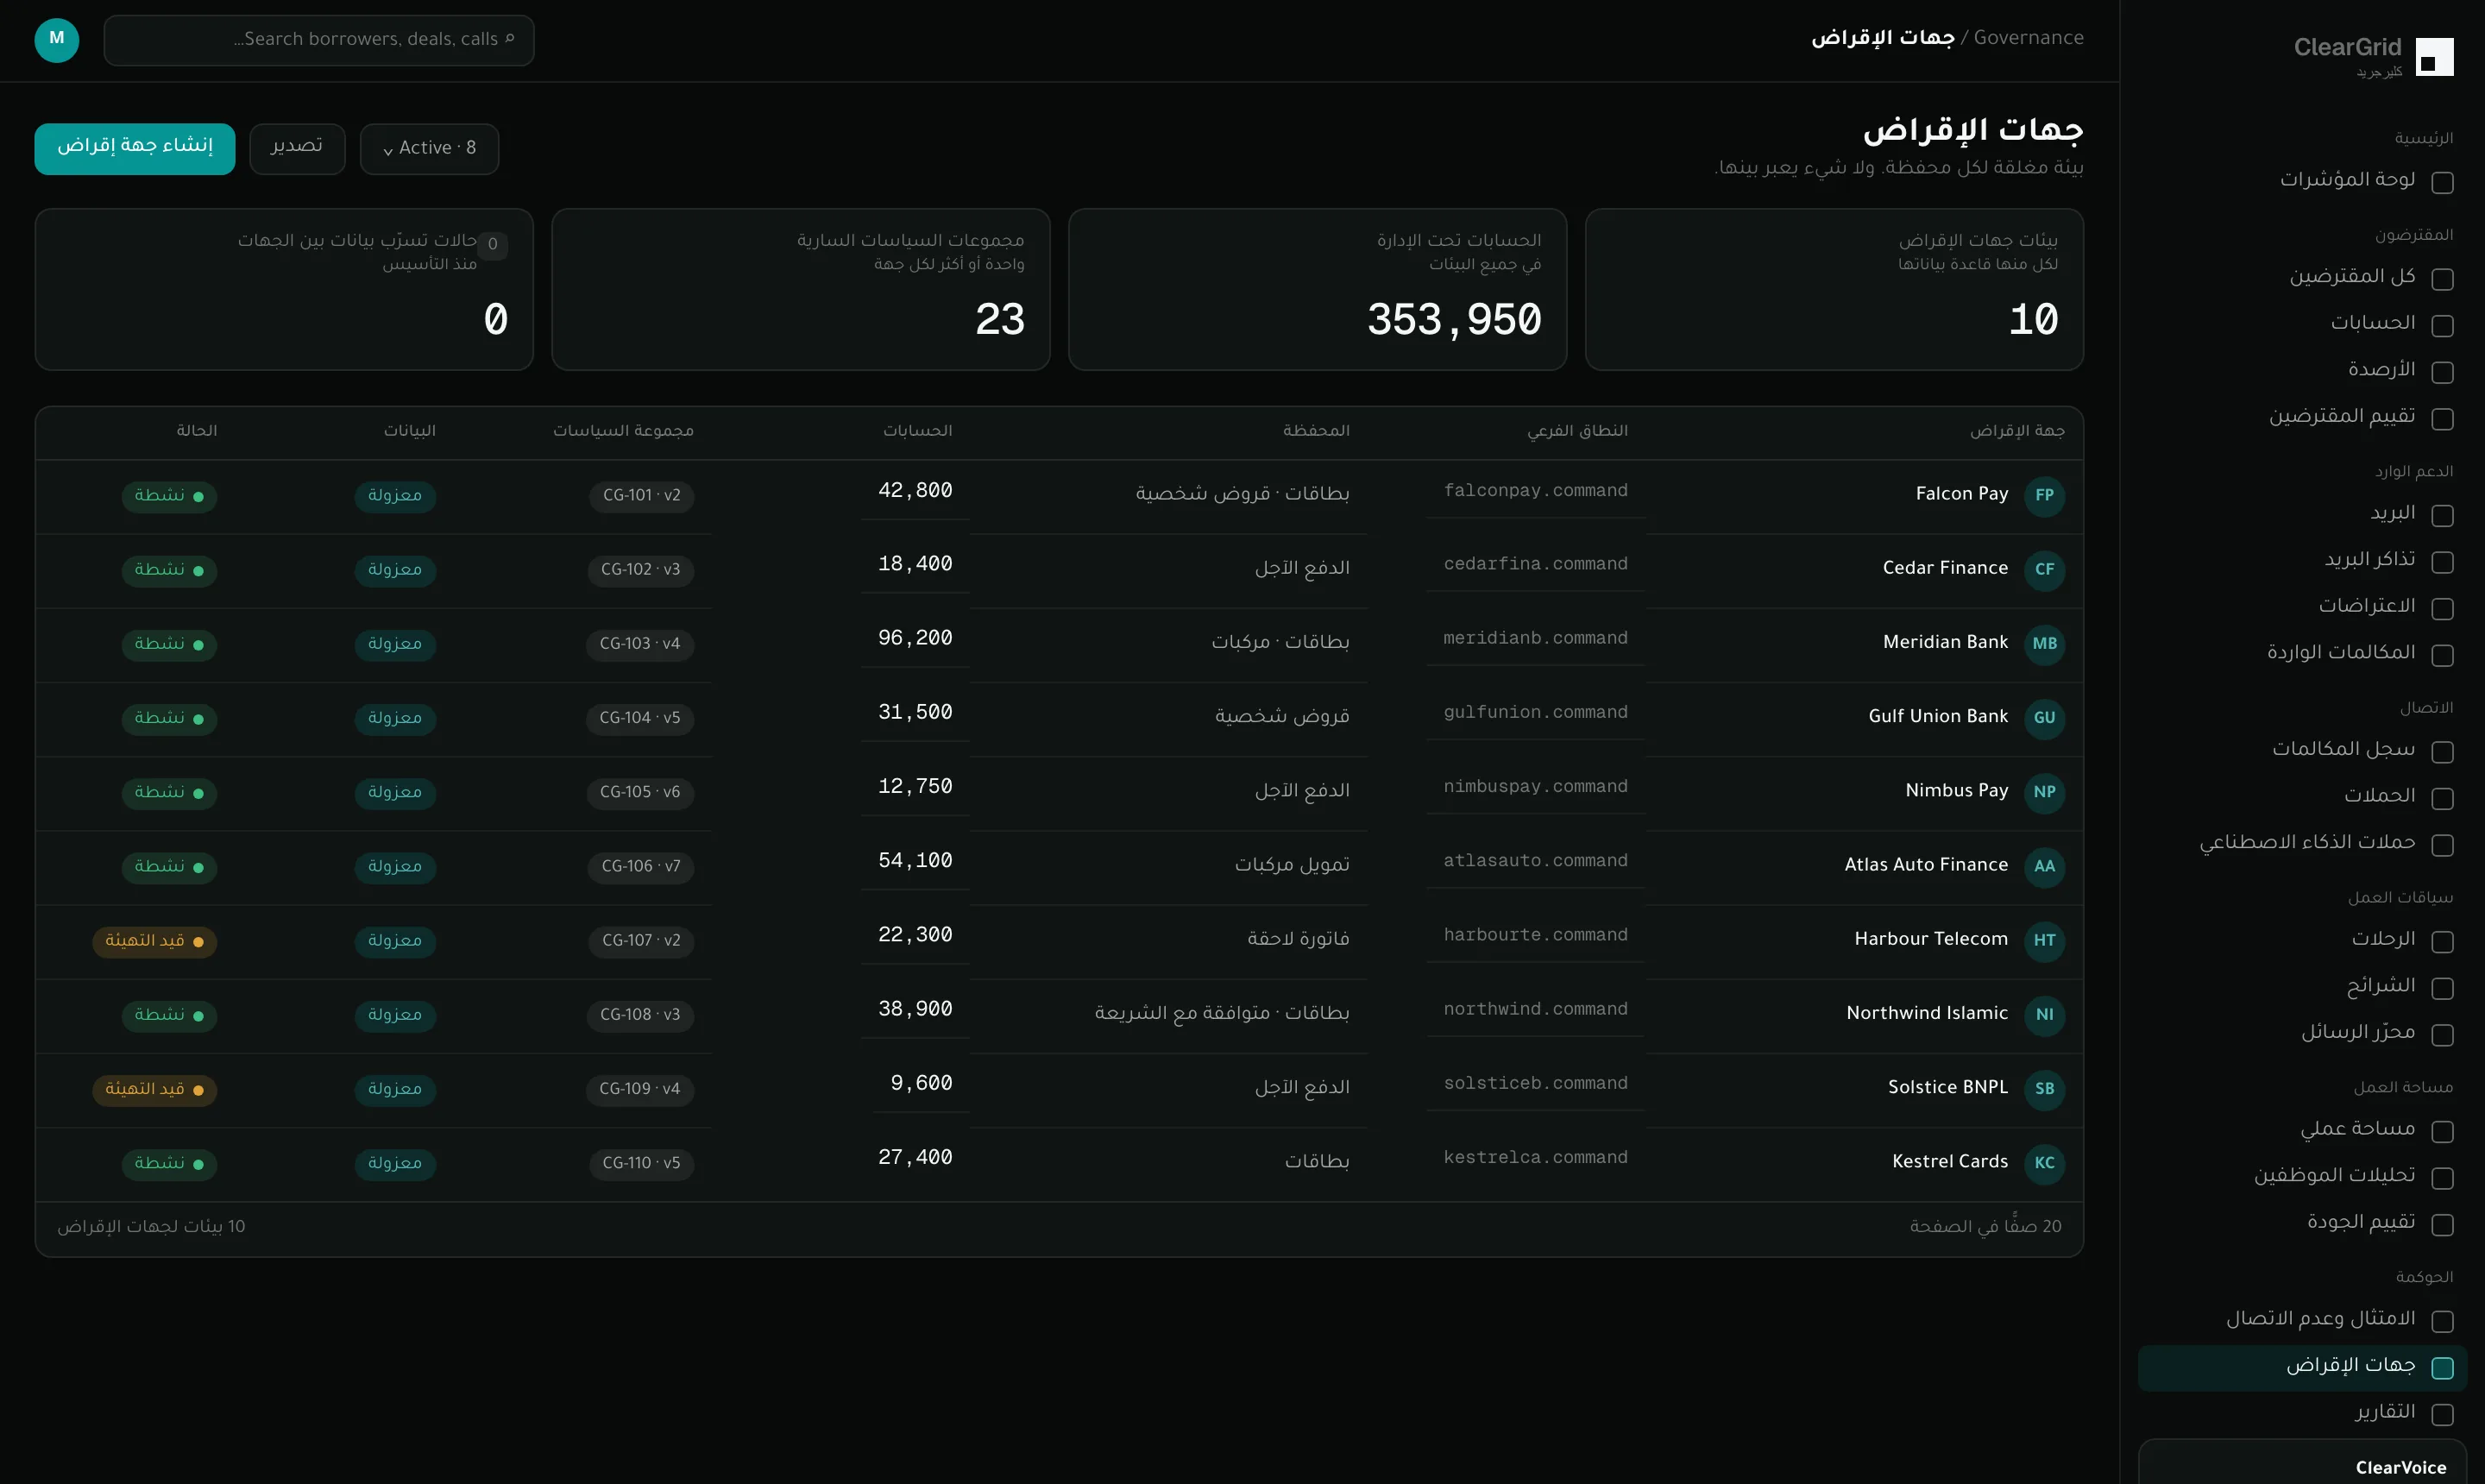
Task: Click مجموعة السياسات column header
Action: [x=623, y=431]
